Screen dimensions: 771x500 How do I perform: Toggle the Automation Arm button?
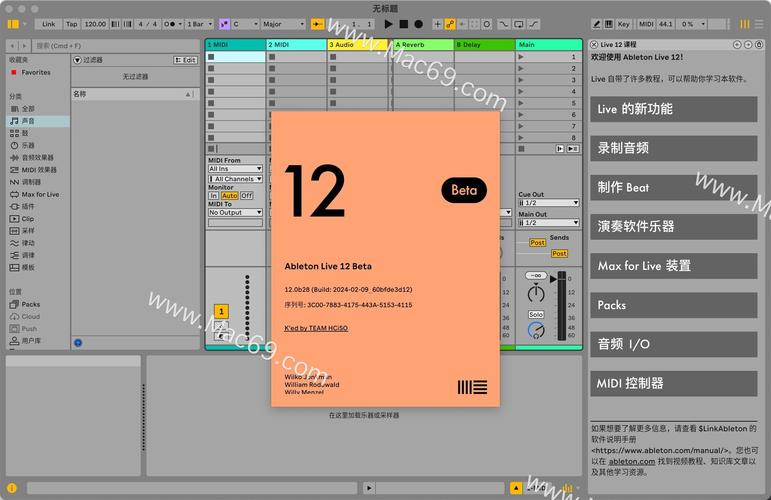pyautogui.click(x=449, y=24)
